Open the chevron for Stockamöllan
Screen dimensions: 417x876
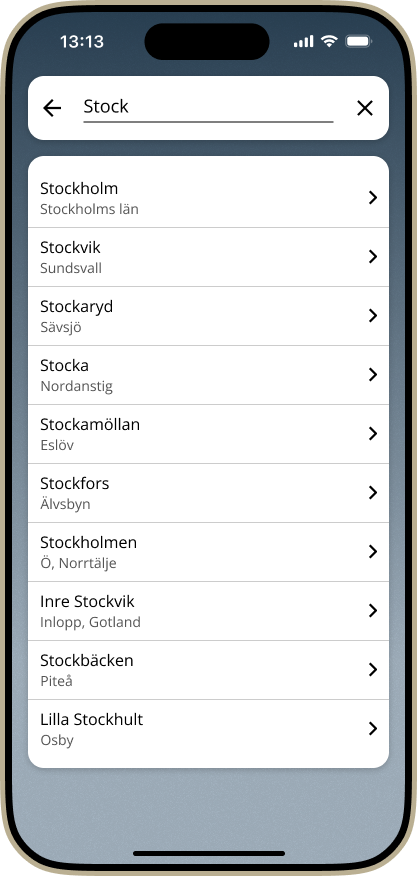coord(373,434)
